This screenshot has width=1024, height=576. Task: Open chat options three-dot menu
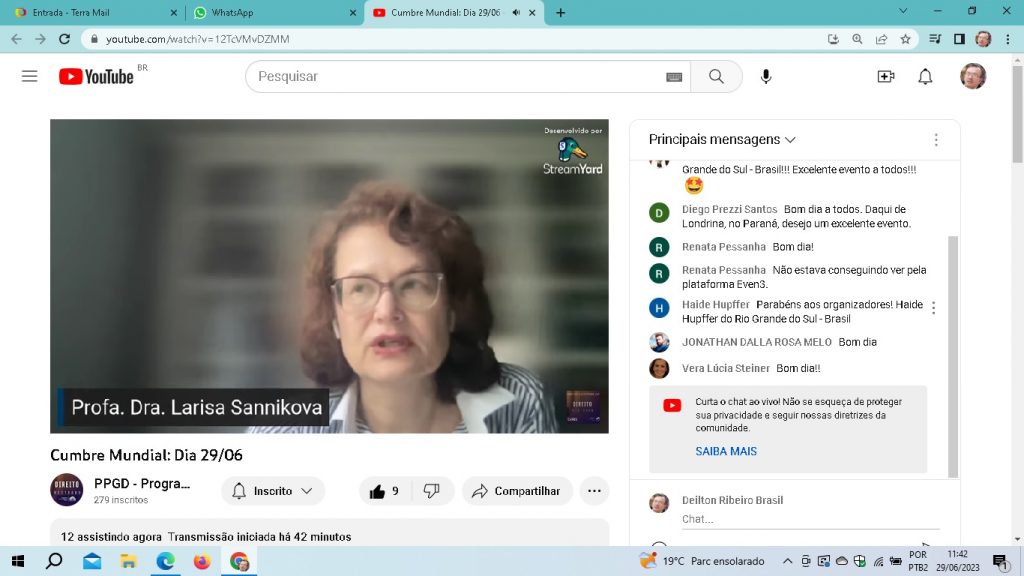pyautogui.click(x=936, y=140)
